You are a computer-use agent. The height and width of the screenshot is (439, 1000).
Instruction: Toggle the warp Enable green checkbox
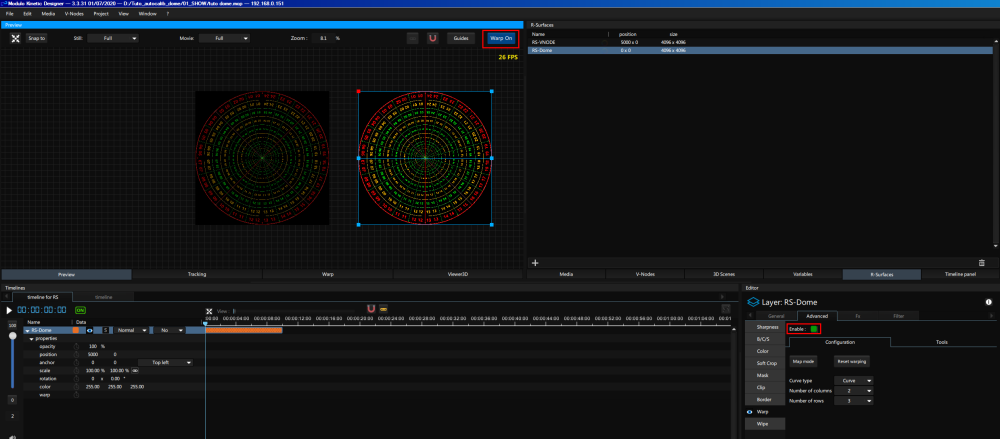pos(814,328)
